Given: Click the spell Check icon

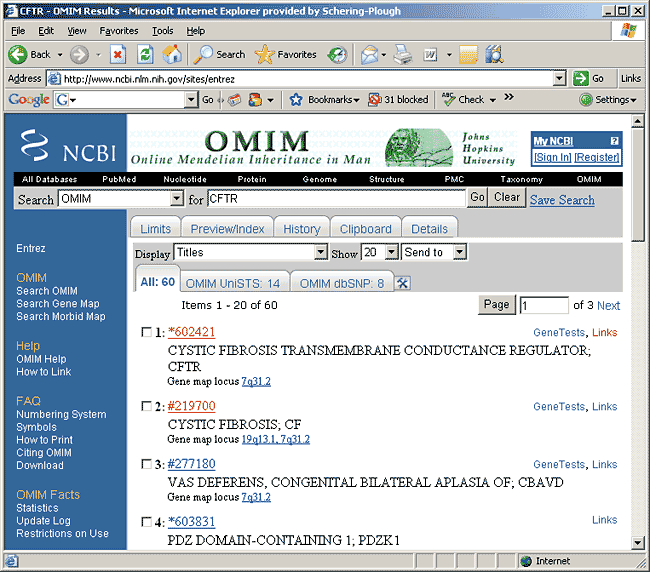Looking at the screenshot, I should pos(448,99).
